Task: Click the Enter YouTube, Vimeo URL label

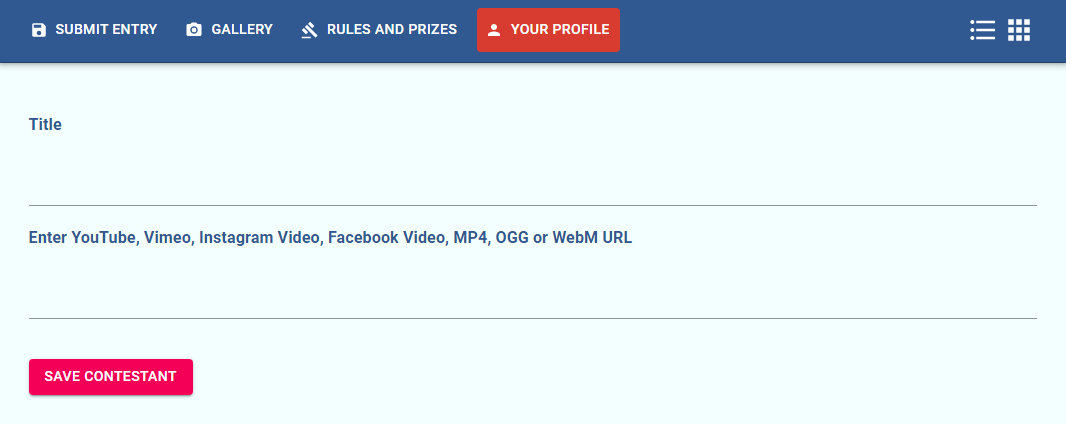Action: [330, 238]
